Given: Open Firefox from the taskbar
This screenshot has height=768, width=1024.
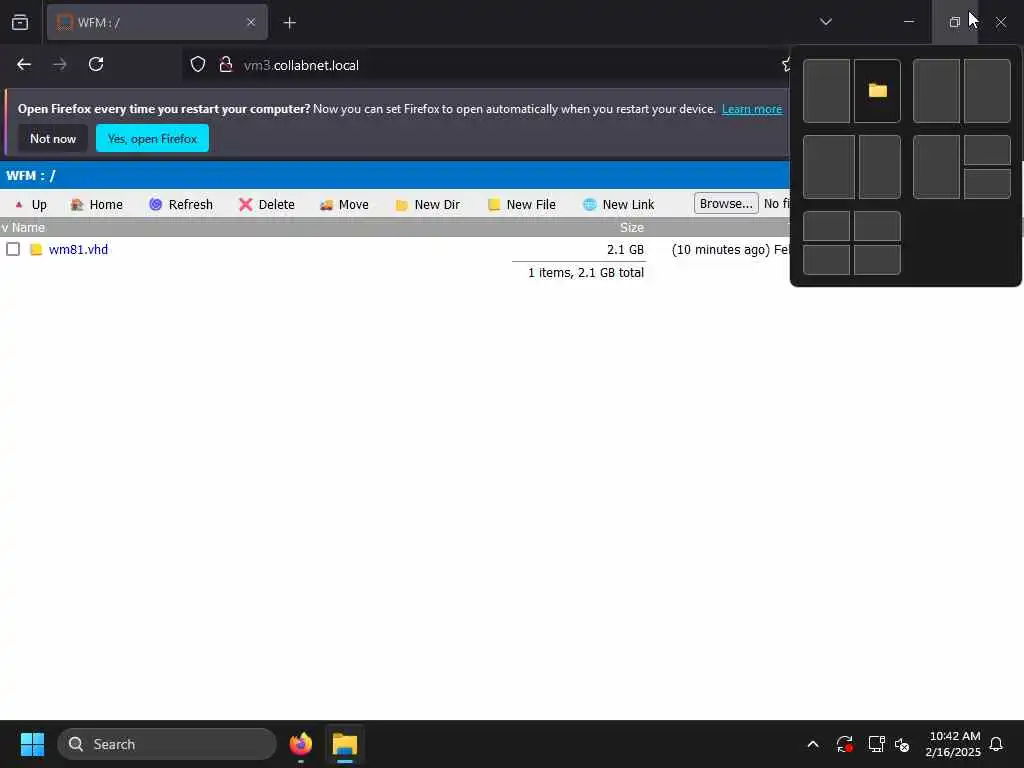Looking at the screenshot, I should coord(300,744).
